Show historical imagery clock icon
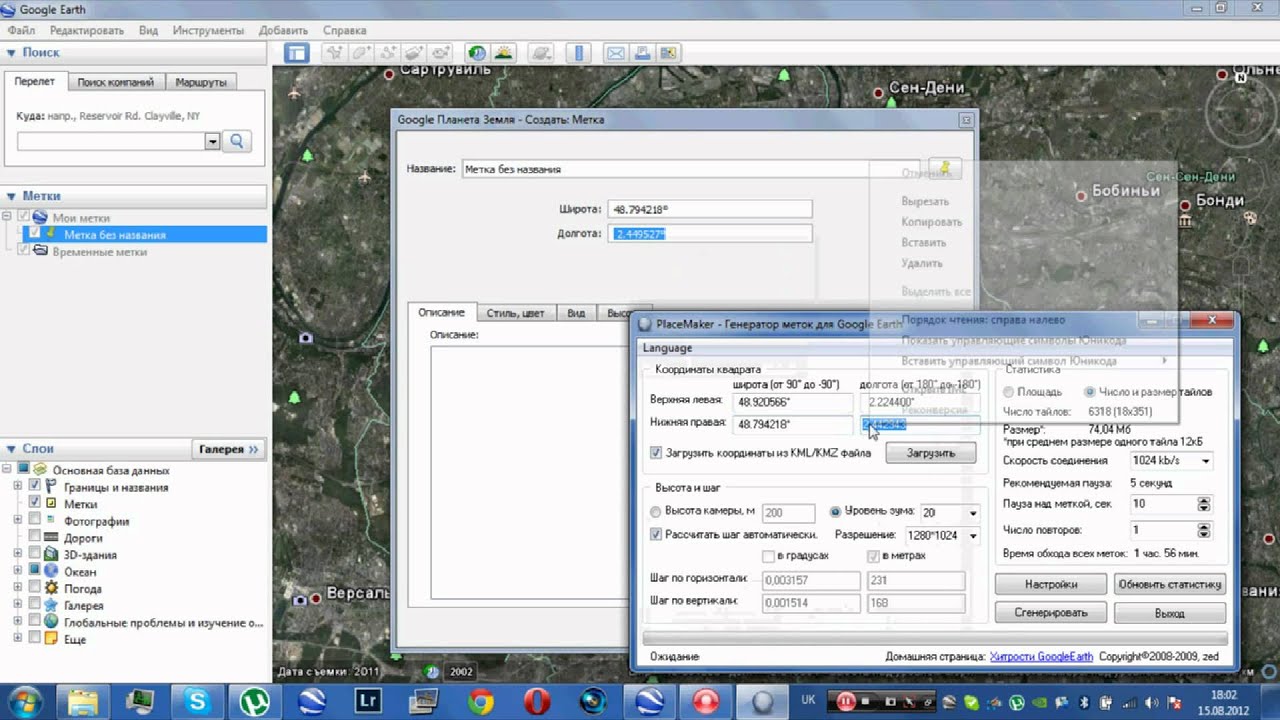Image resolution: width=1280 pixels, height=720 pixels. click(478, 53)
